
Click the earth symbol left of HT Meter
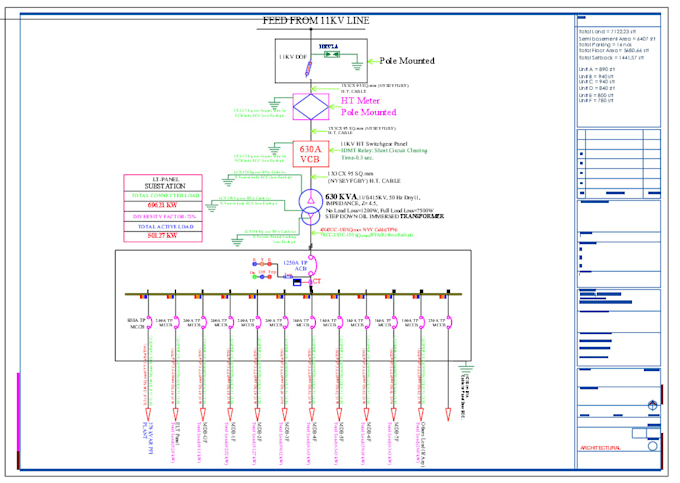(x=274, y=104)
